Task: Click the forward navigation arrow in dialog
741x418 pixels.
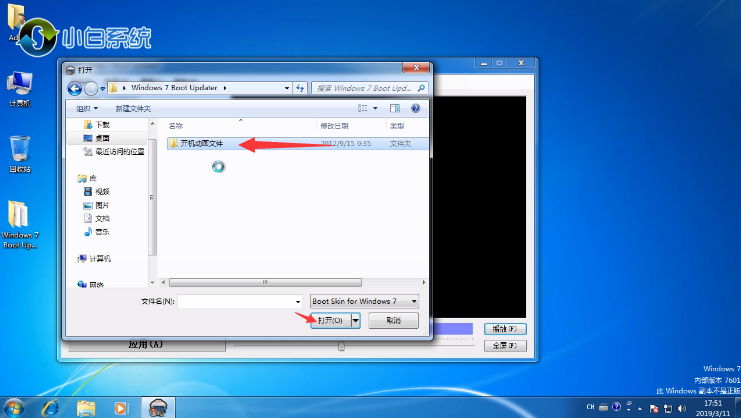Action: coord(91,88)
